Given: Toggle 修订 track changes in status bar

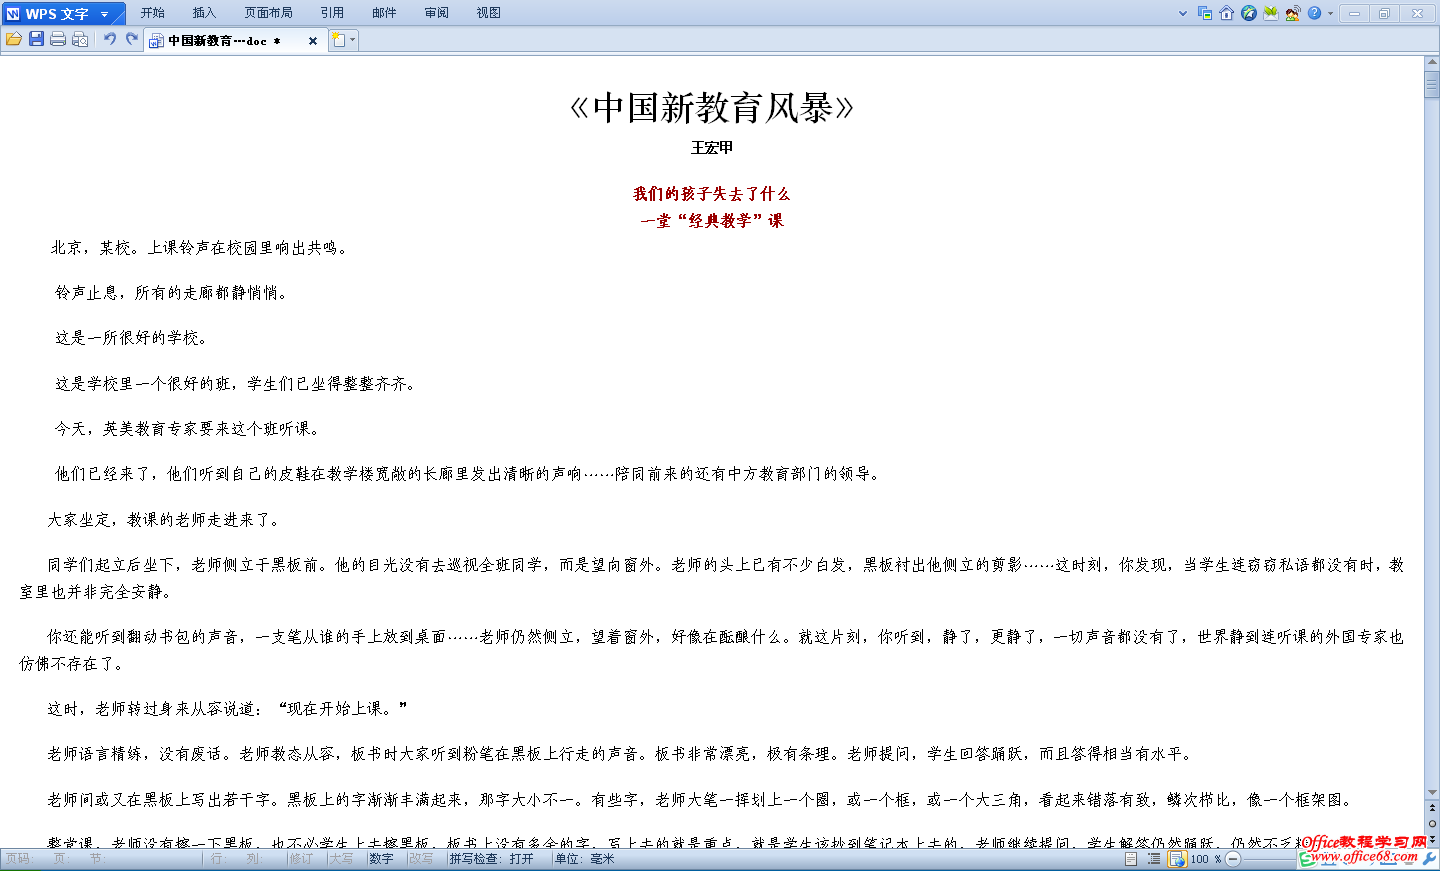Looking at the screenshot, I should (301, 859).
